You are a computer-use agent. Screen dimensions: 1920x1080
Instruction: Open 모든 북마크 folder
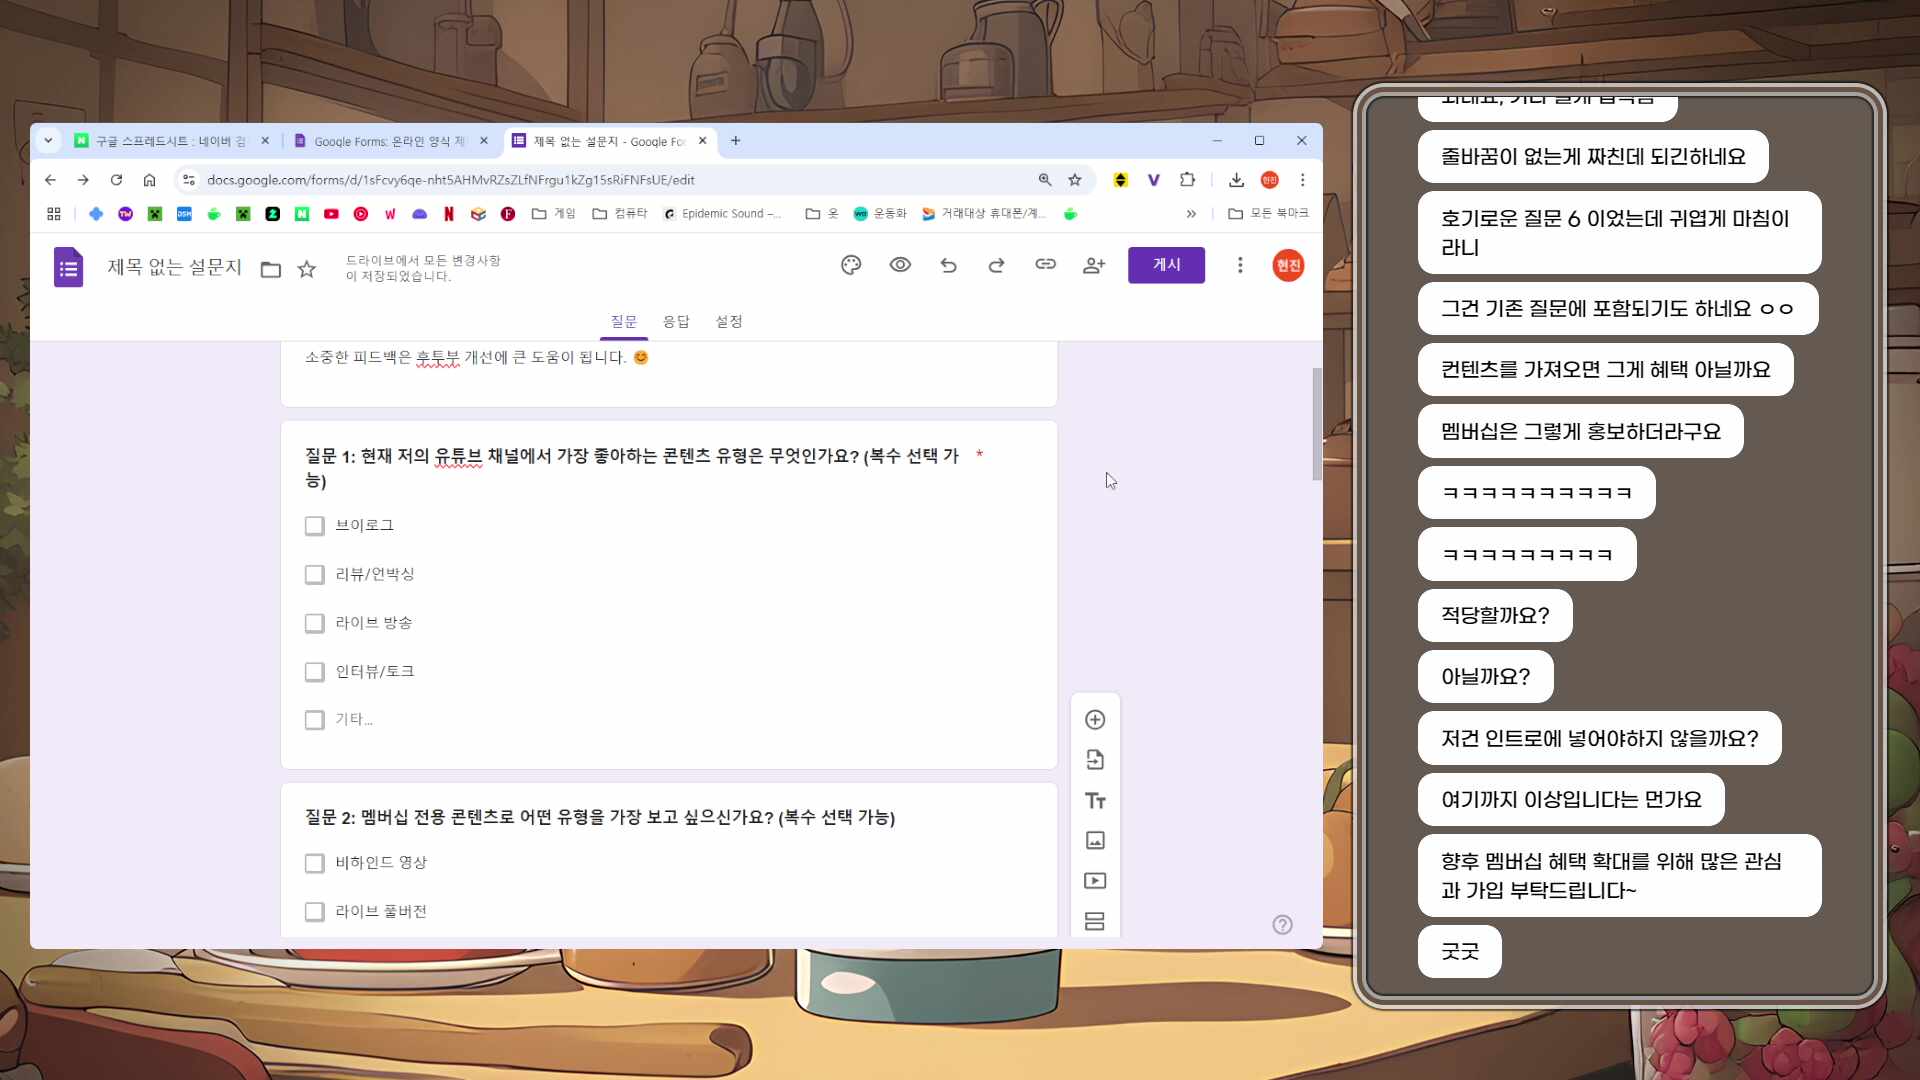tap(1268, 214)
